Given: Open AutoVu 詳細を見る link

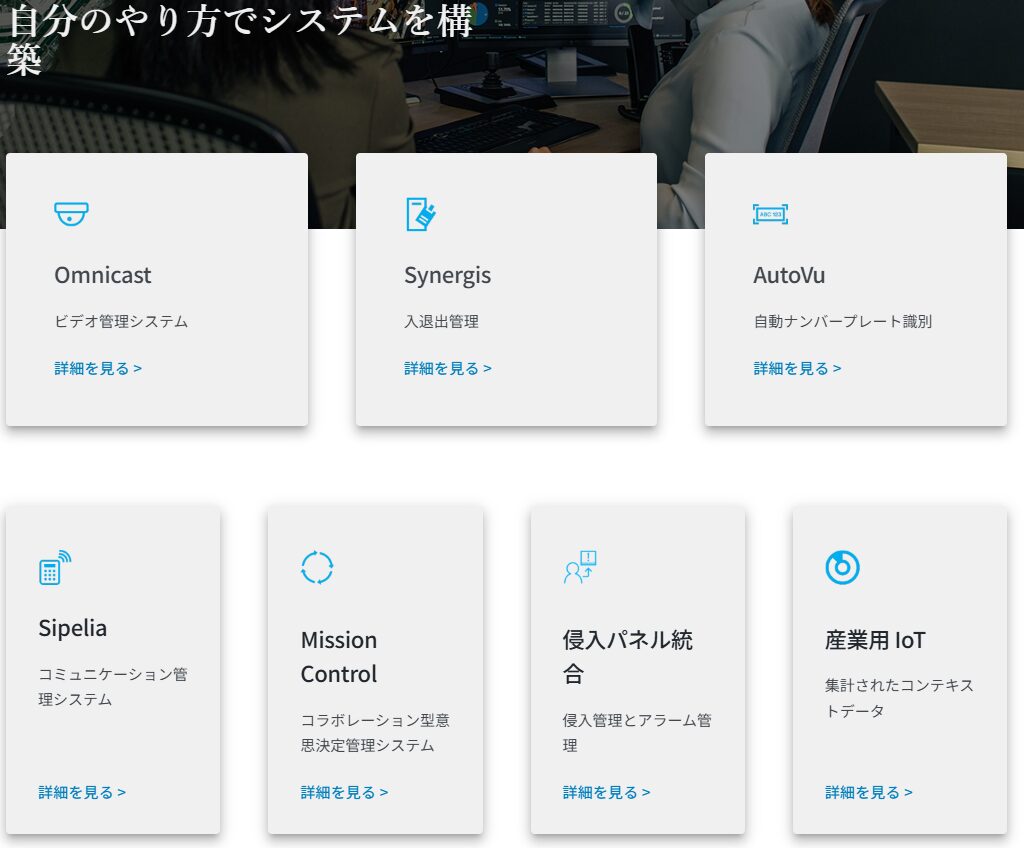Looking at the screenshot, I should coord(797,368).
